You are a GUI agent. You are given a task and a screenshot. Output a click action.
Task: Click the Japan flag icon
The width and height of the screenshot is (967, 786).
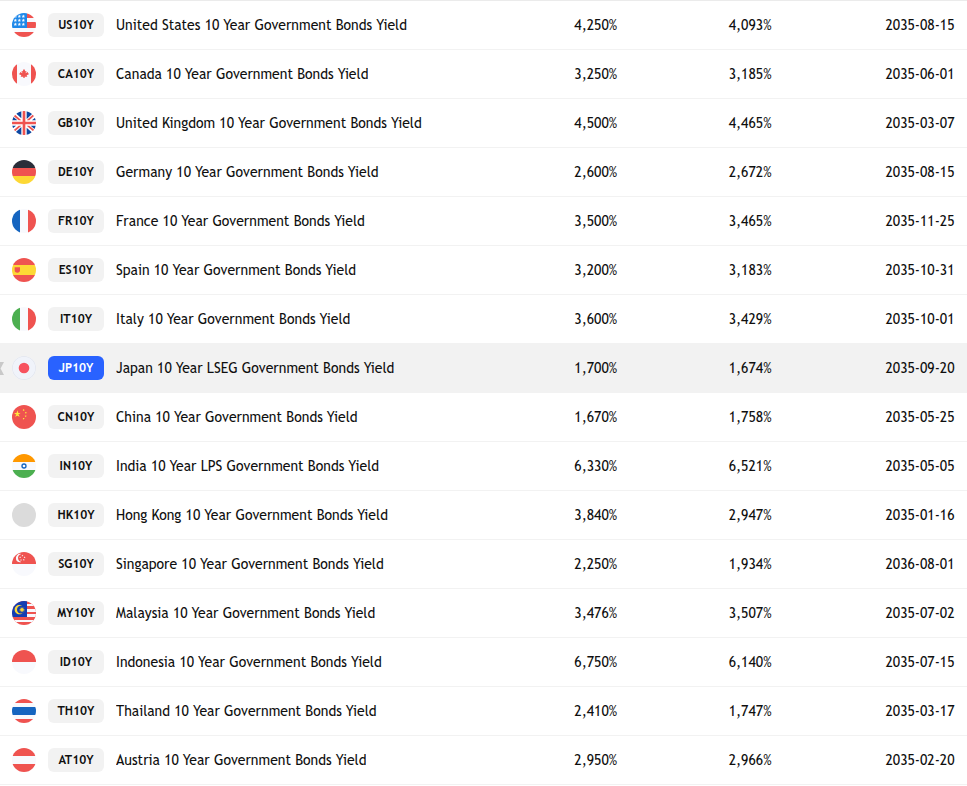click(24, 368)
